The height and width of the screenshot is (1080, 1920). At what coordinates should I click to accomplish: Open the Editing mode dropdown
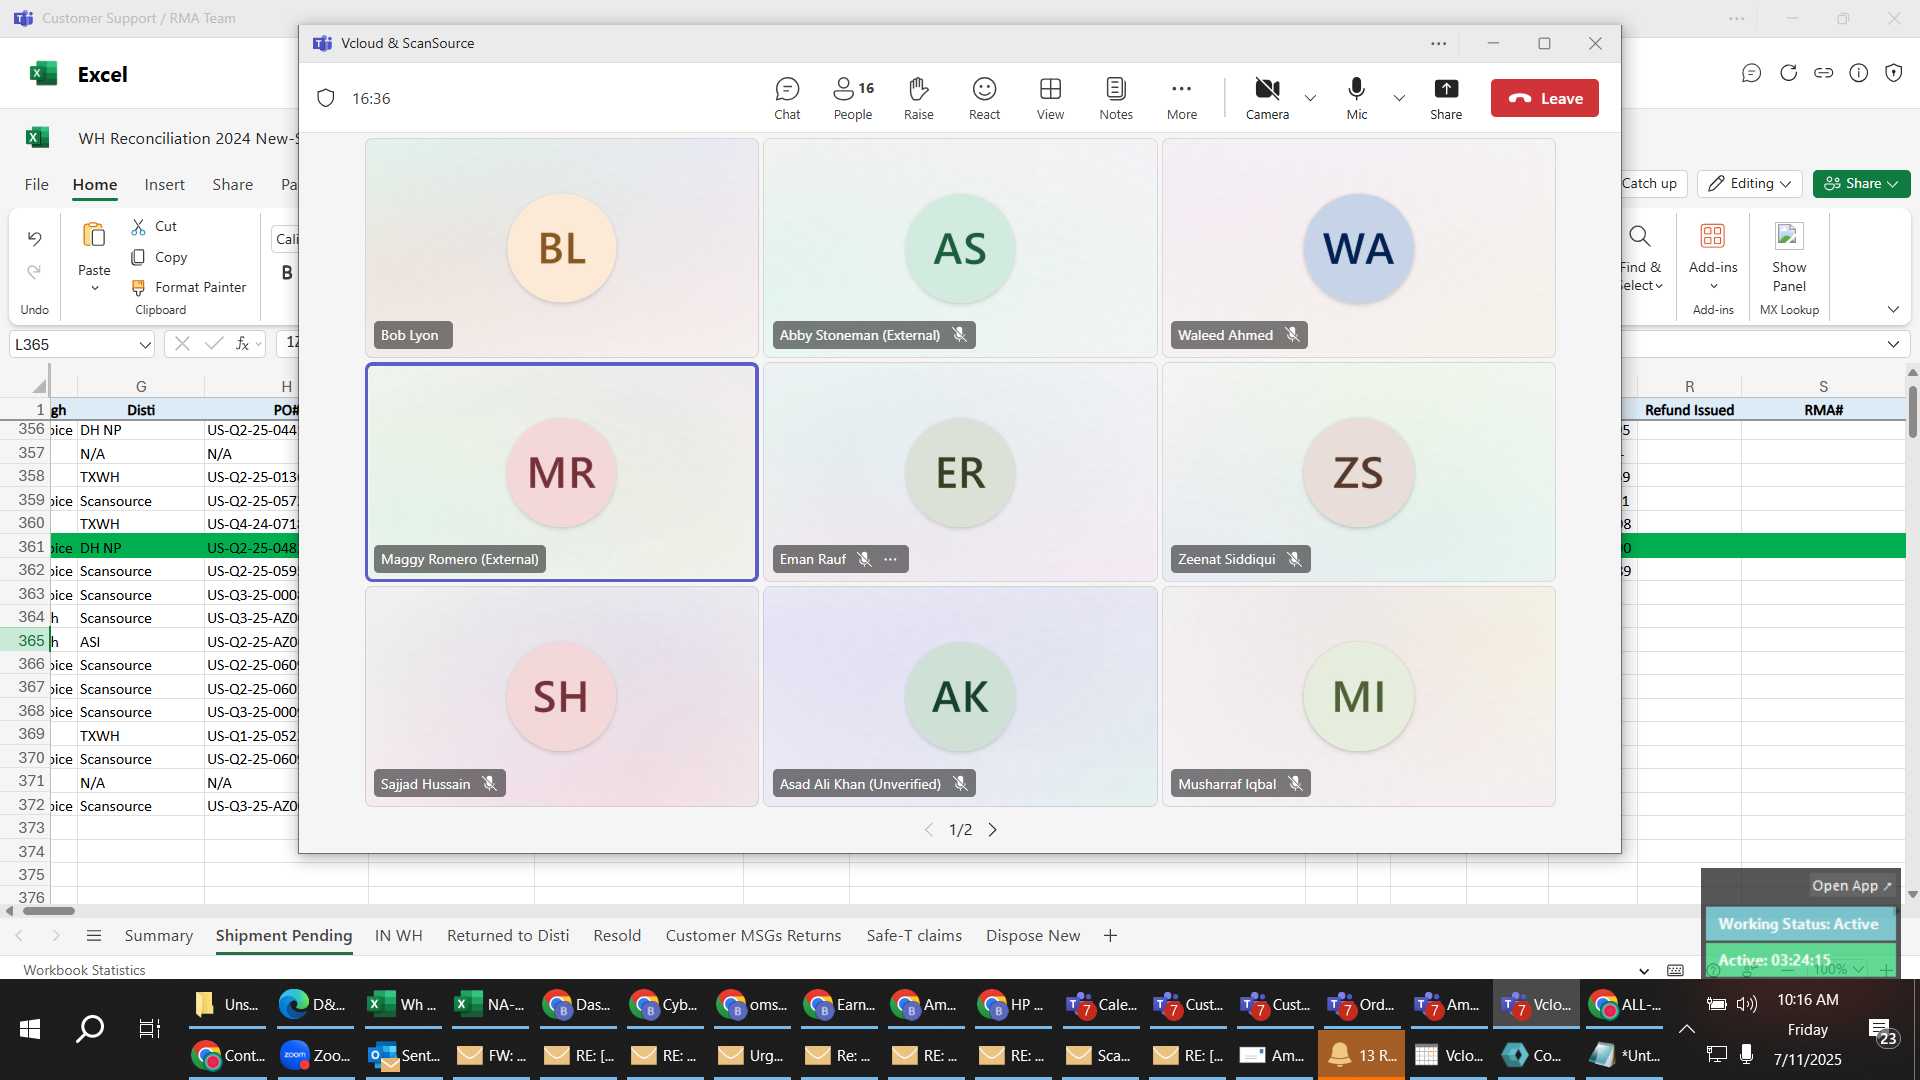click(x=1749, y=183)
